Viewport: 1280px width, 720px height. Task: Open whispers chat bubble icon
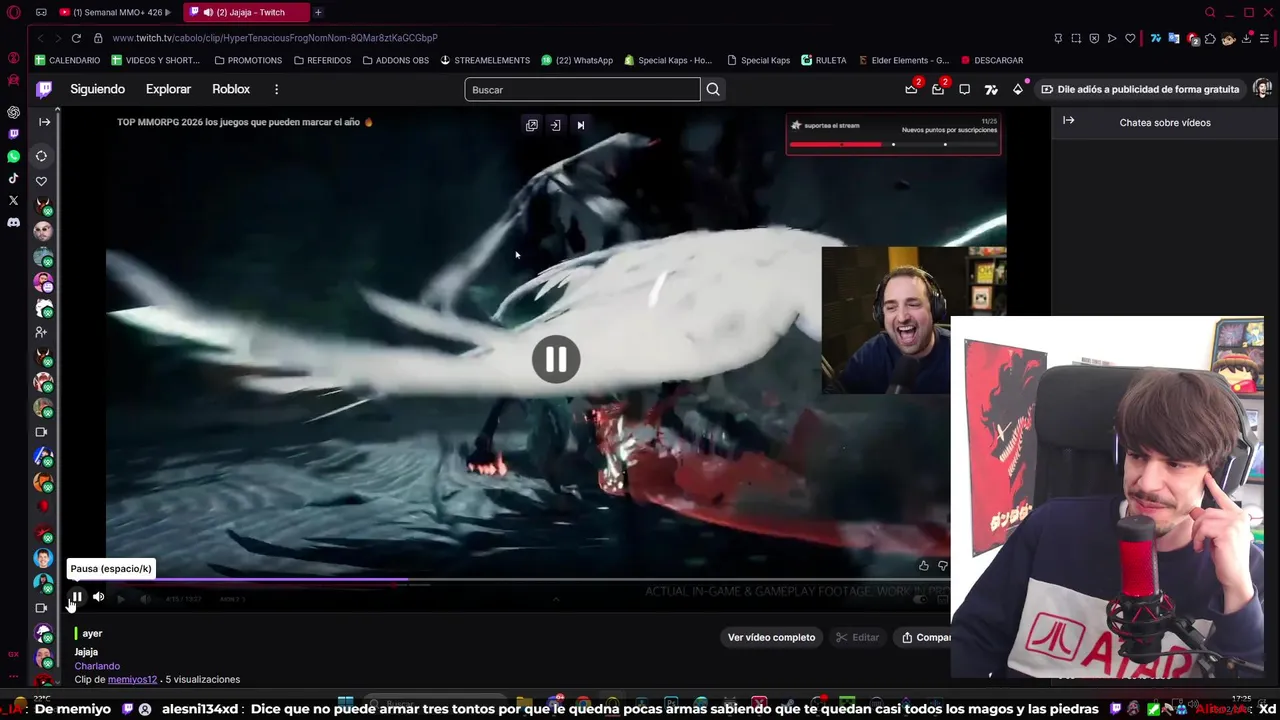(964, 89)
